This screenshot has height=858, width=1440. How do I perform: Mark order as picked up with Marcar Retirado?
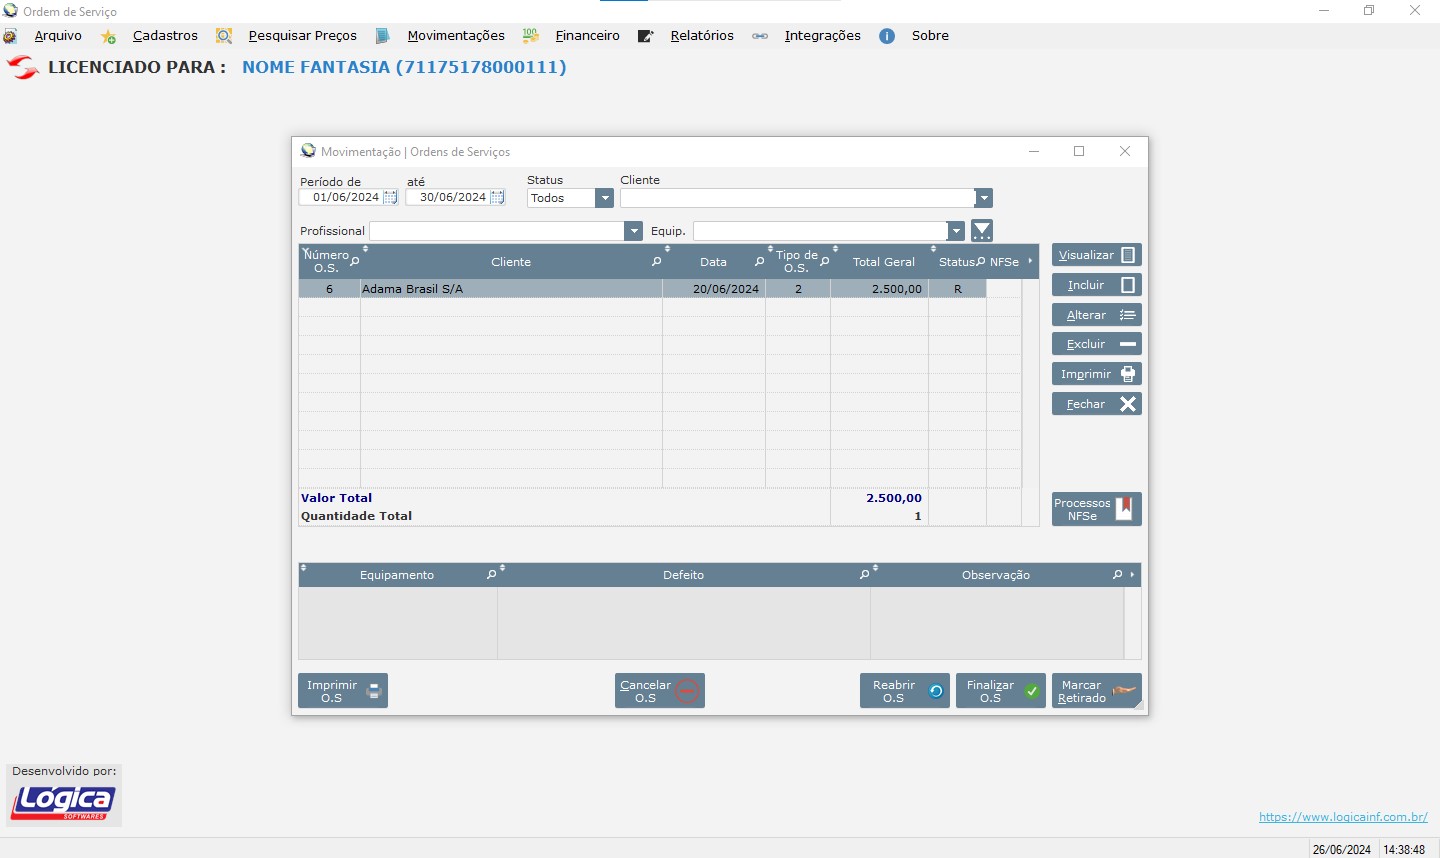[x=1096, y=691]
